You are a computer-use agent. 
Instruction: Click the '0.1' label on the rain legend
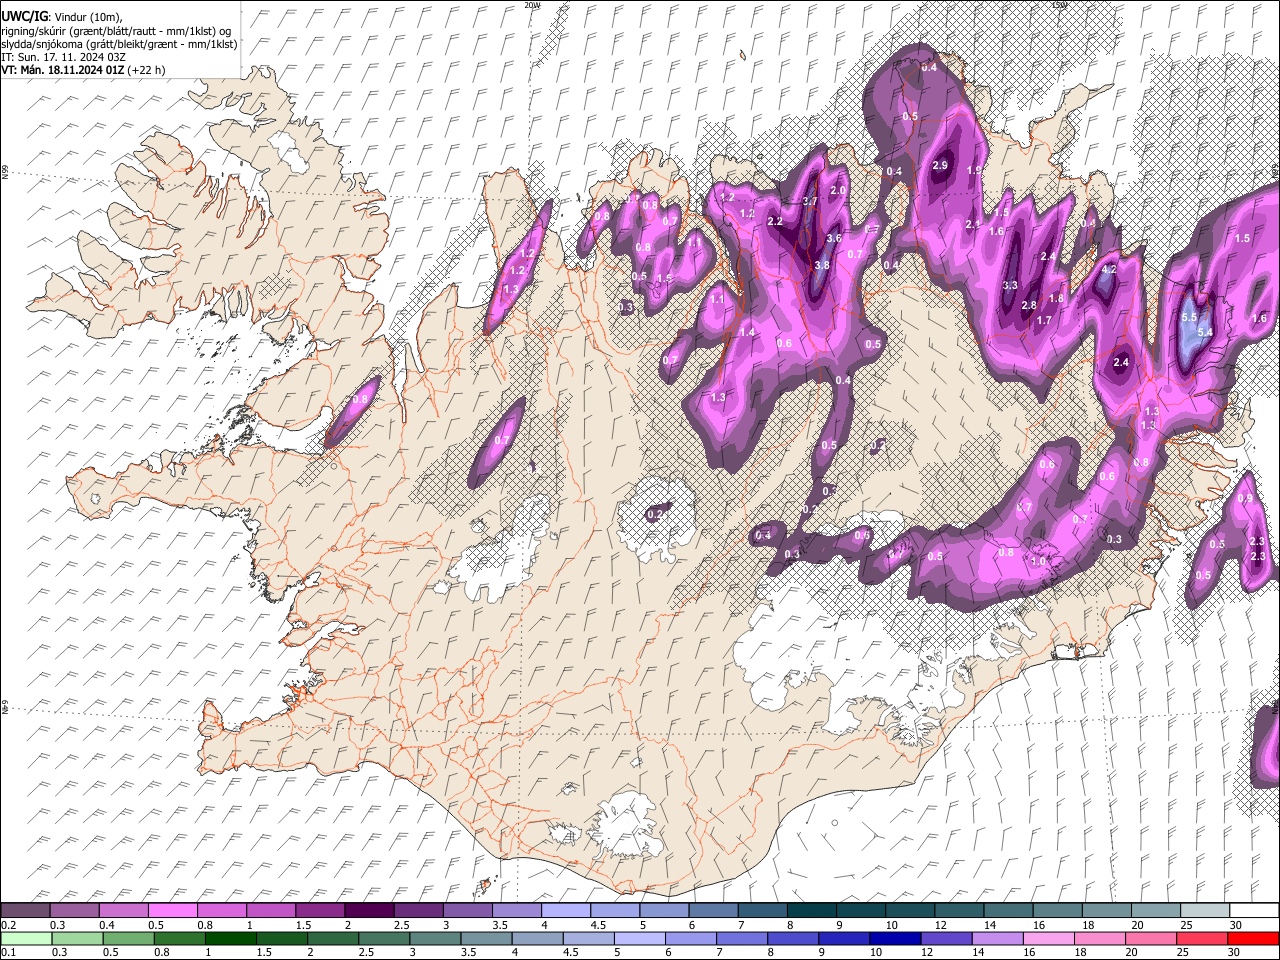point(7,952)
